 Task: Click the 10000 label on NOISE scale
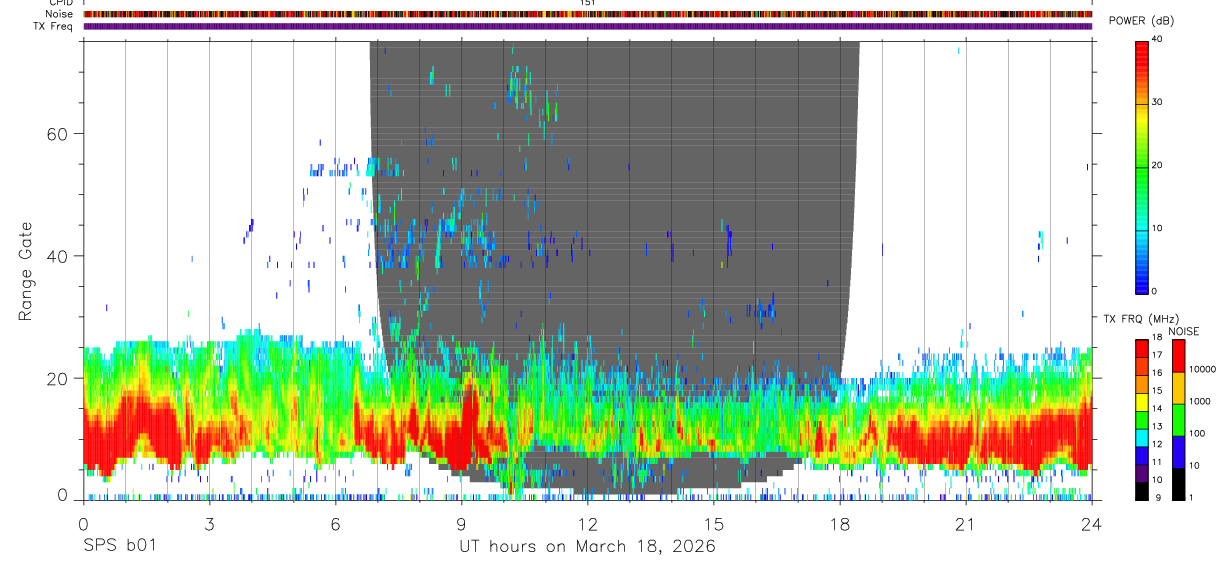tap(1203, 370)
